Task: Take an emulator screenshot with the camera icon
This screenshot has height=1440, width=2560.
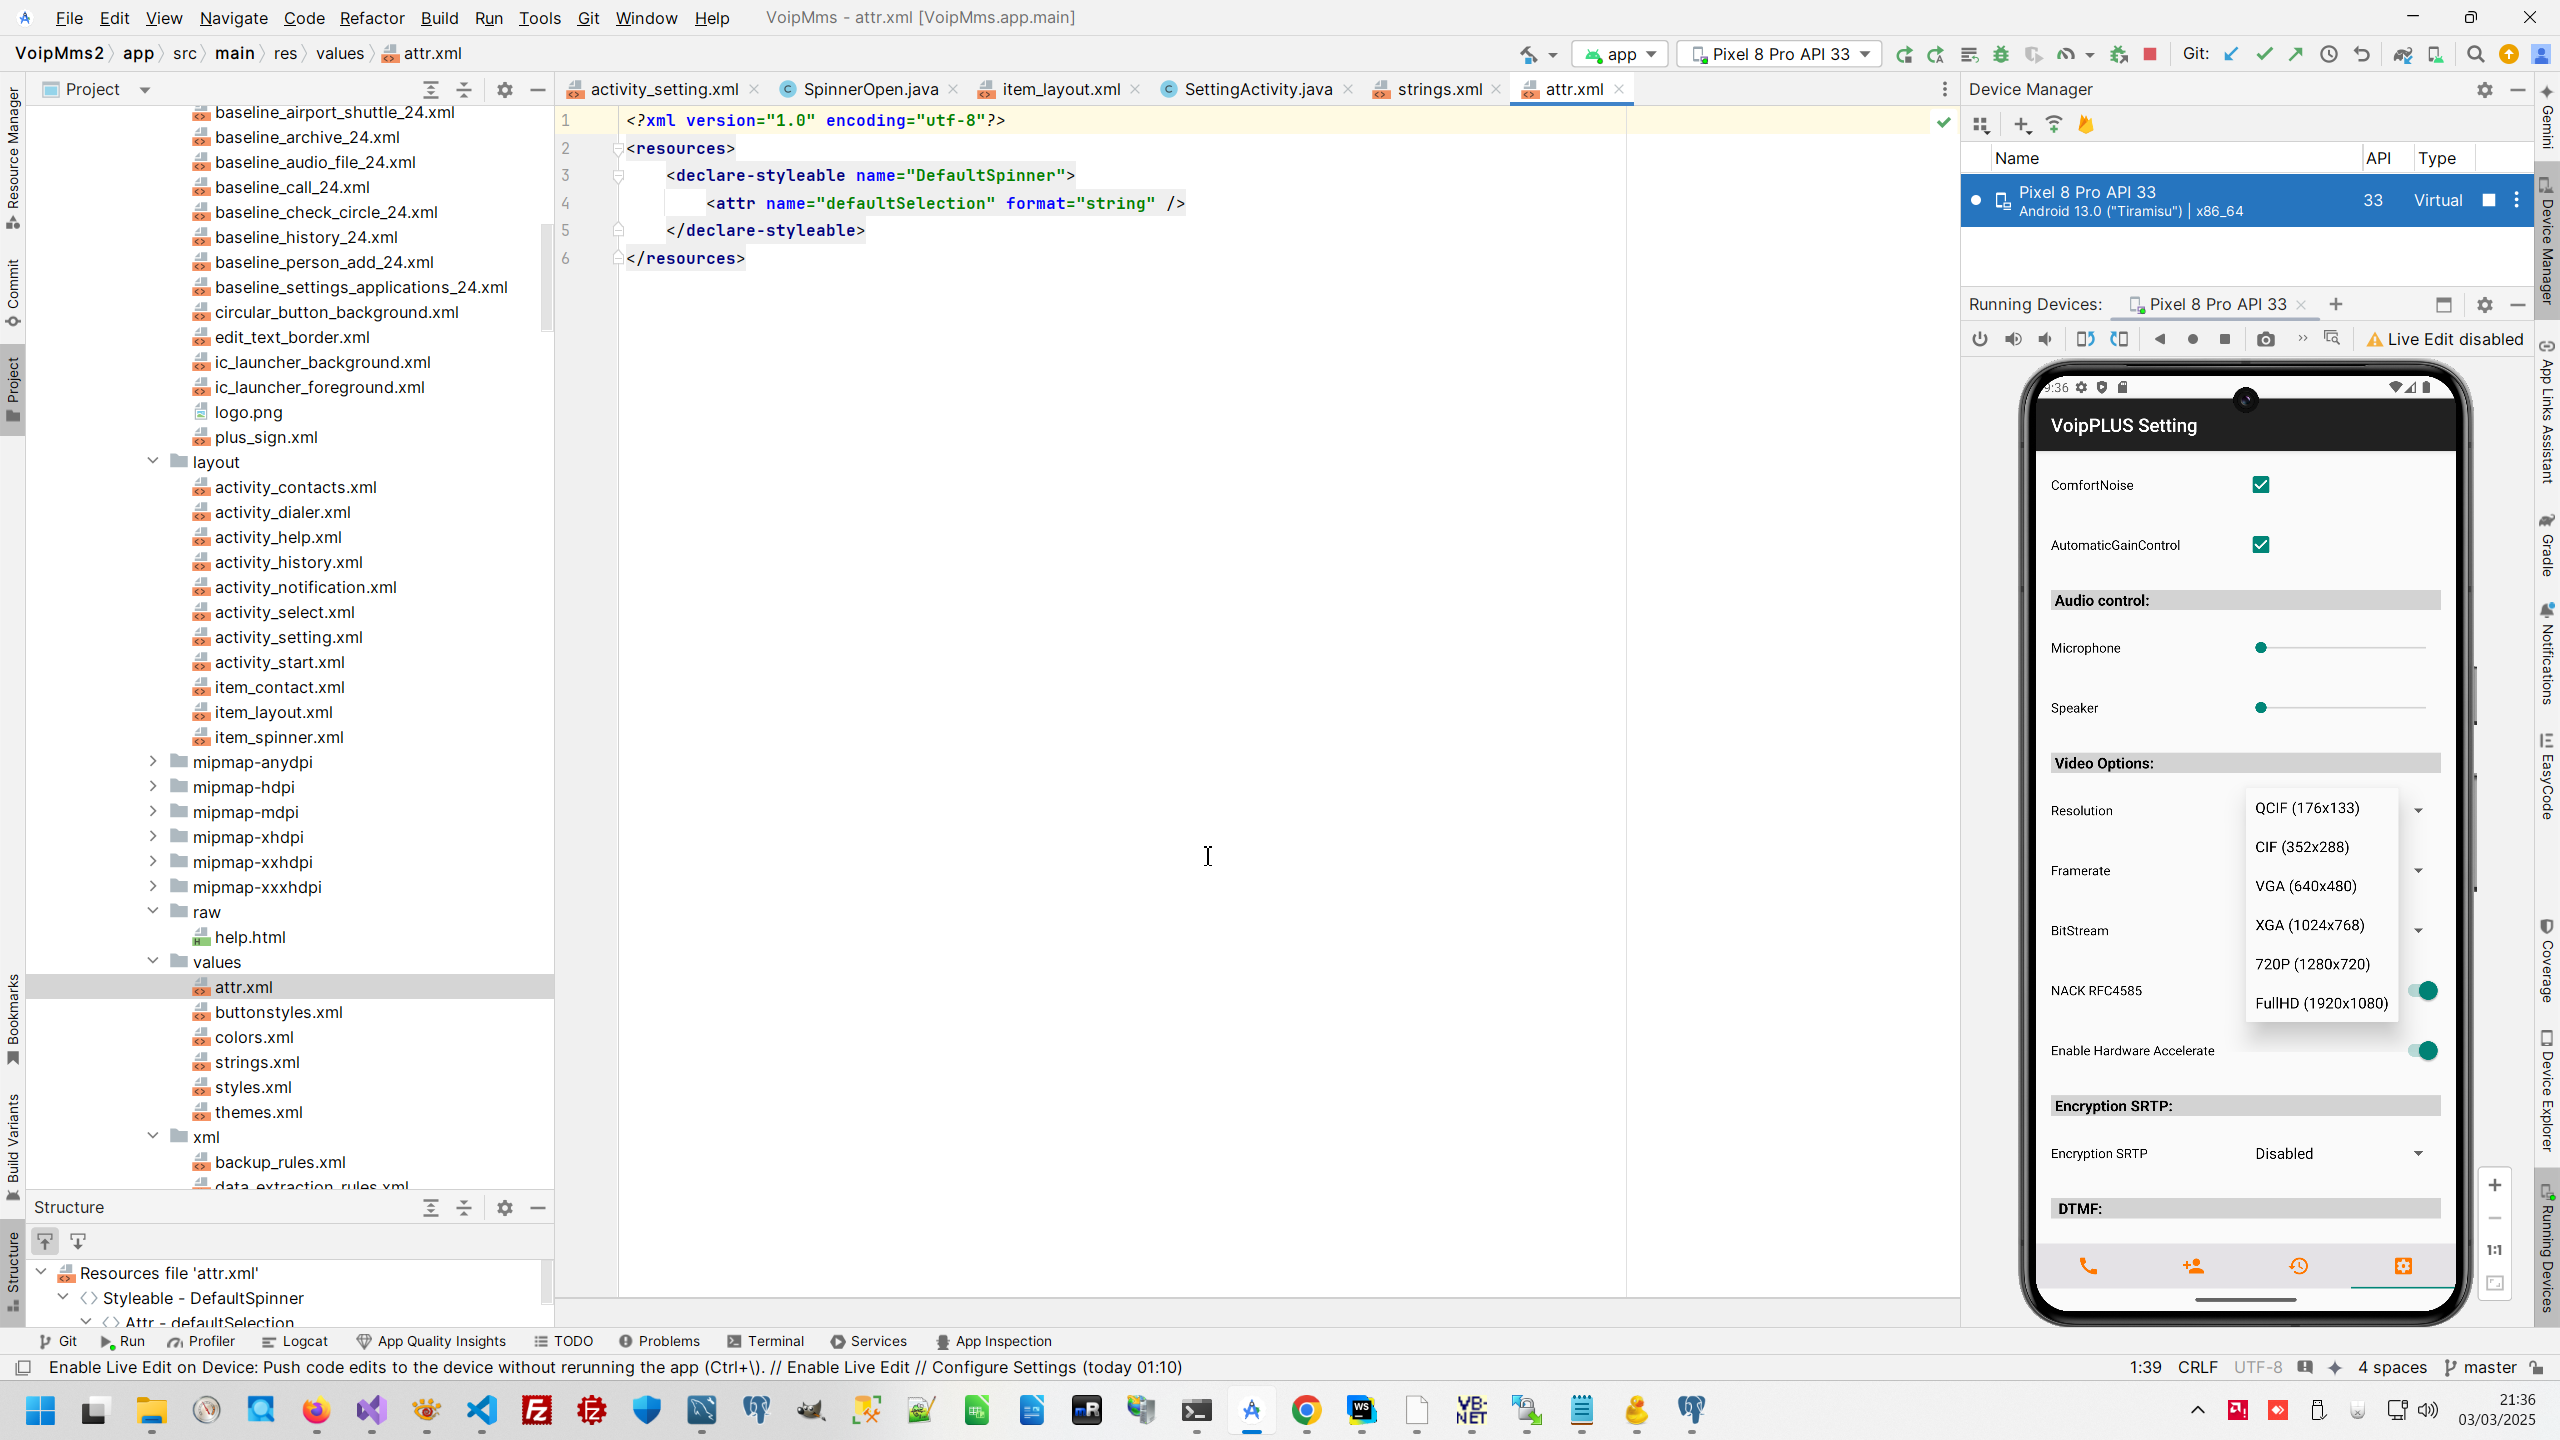Action: [x=2266, y=339]
